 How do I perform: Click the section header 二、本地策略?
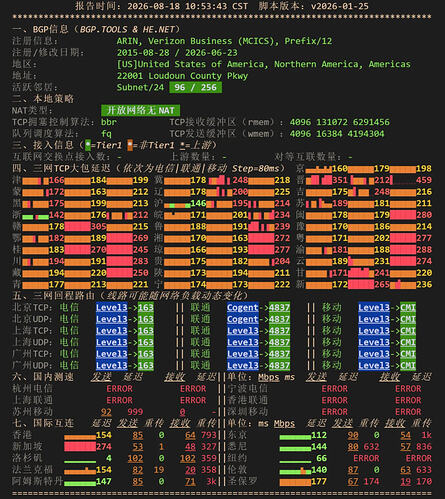(43, 99)
